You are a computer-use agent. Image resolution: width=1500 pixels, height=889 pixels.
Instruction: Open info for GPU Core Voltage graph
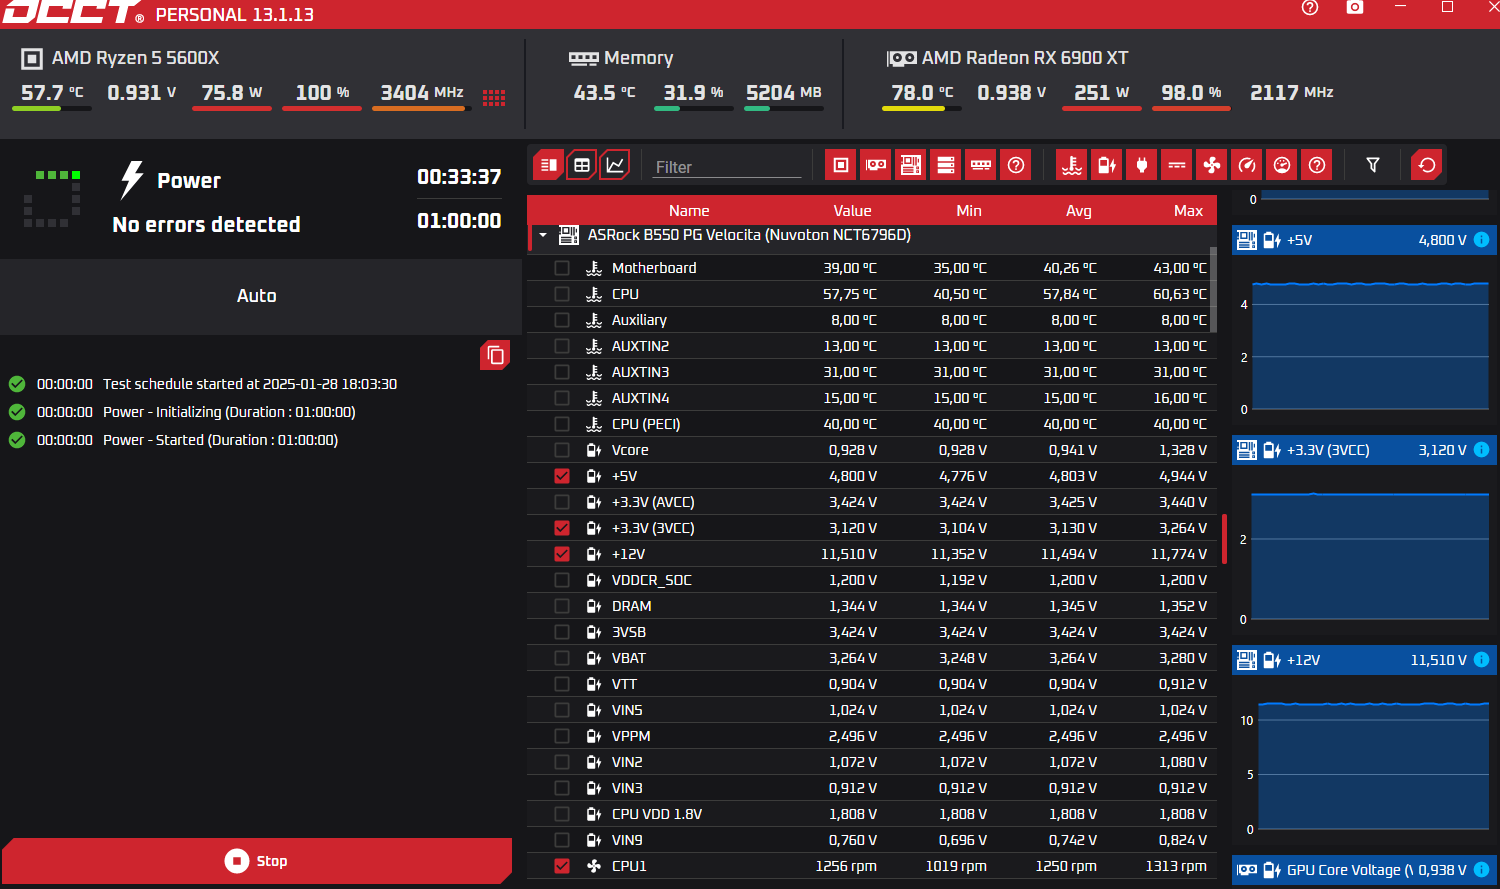tap(1482, 870)
